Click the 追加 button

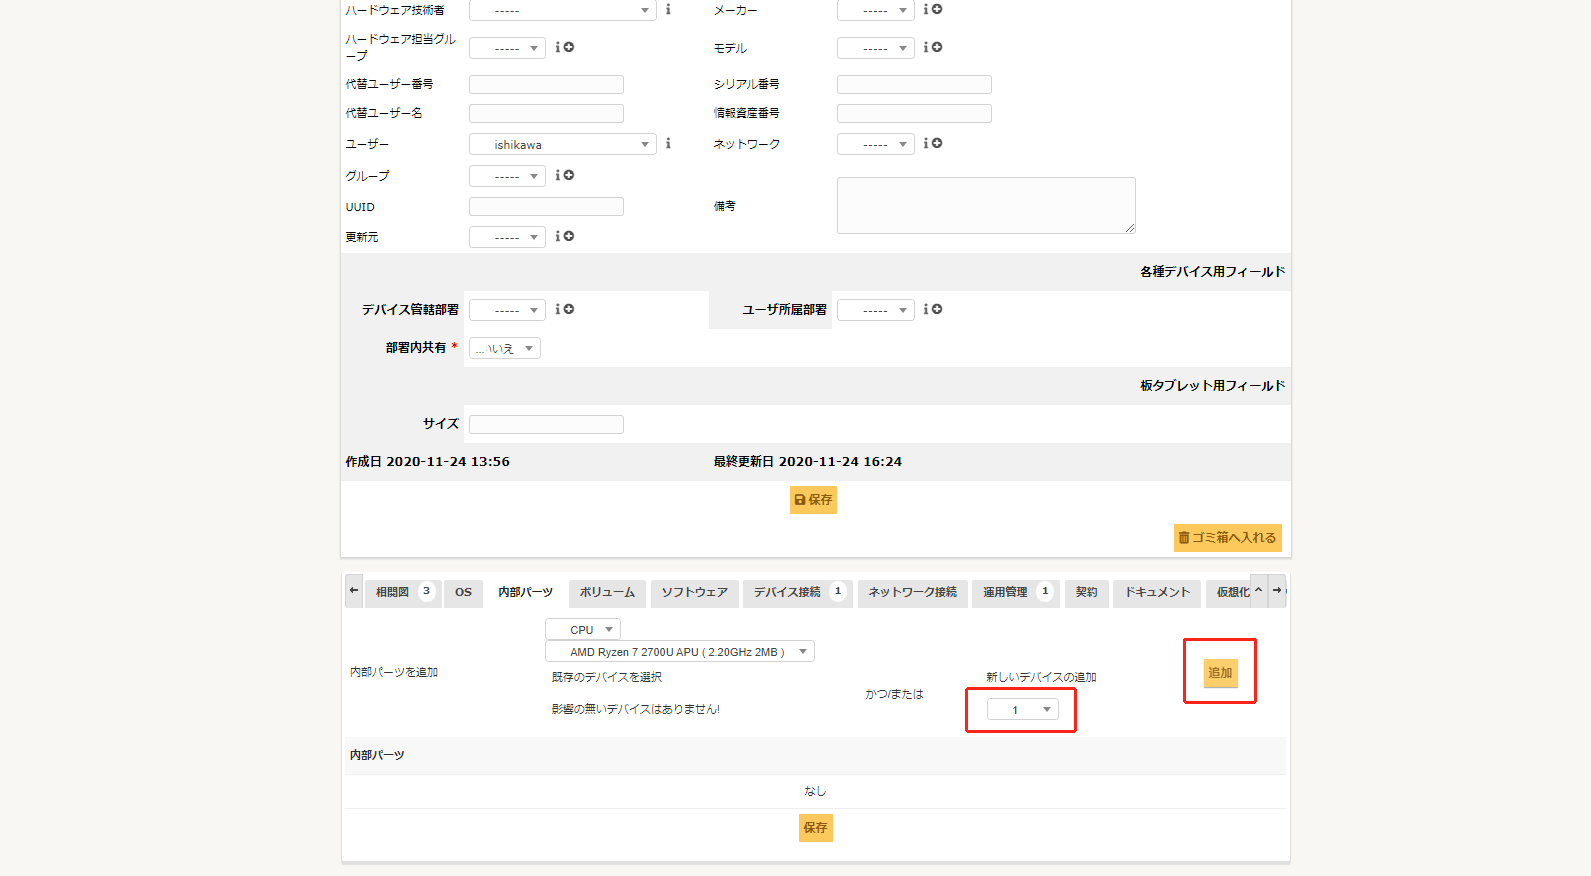(x=1220, y=673)
